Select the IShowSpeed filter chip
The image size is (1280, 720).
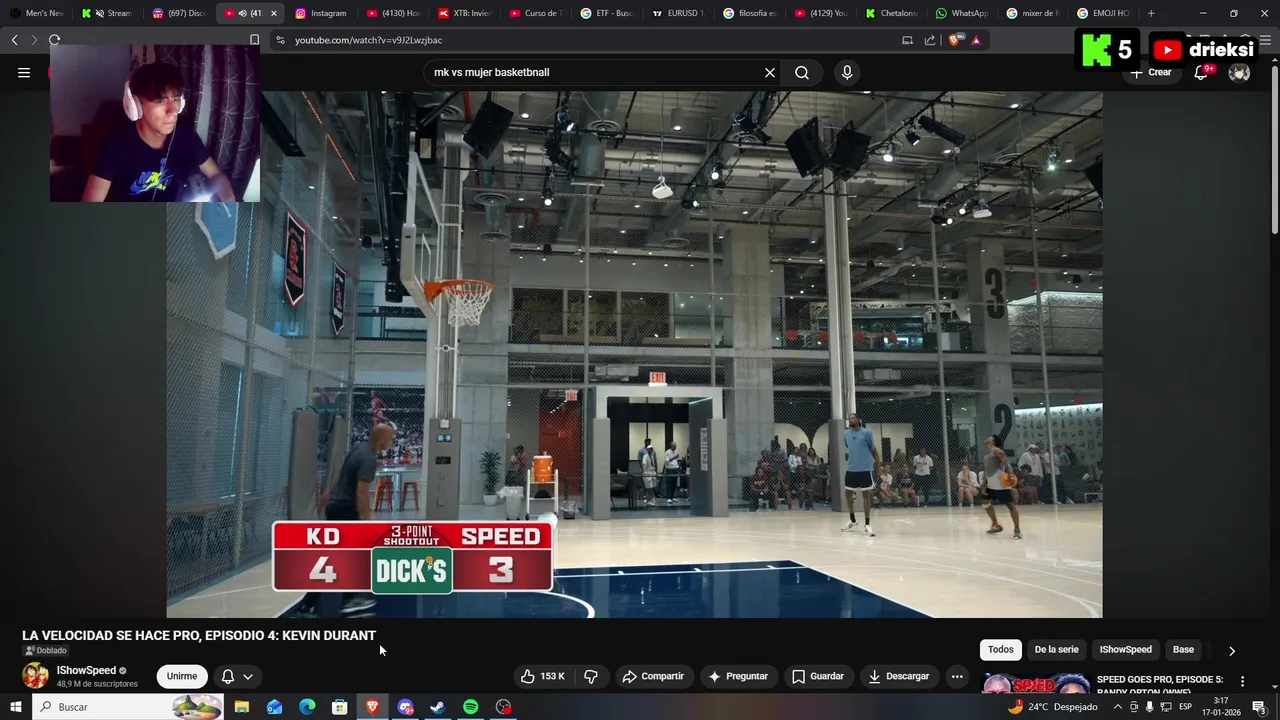1125,649
